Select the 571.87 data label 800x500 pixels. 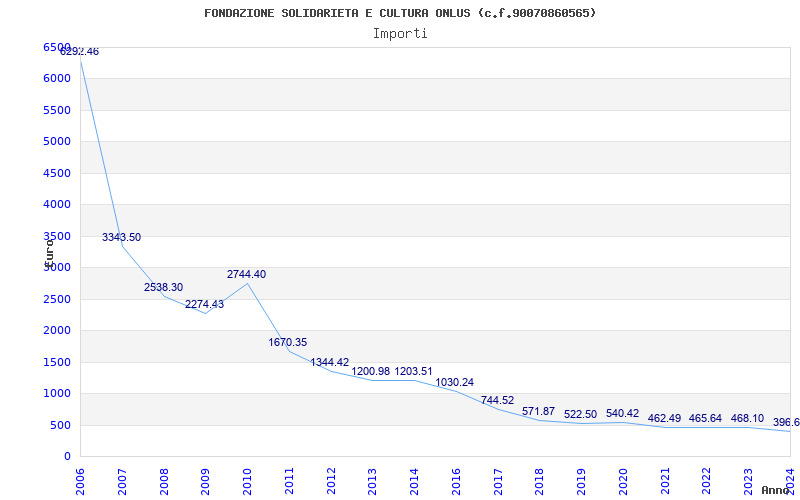pyautogui.click(x=539, y=411)
